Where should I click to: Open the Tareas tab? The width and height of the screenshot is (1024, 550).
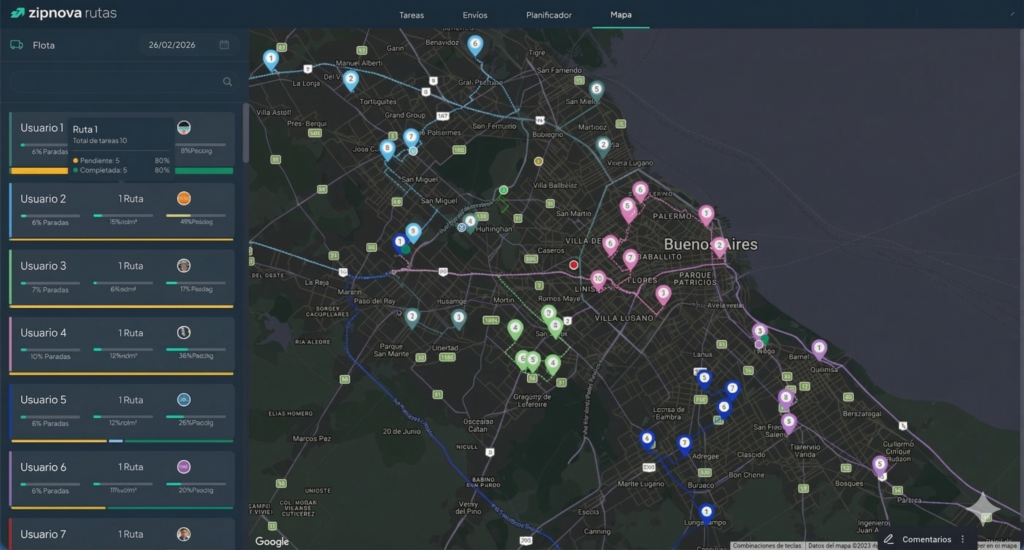coord(411,15)
